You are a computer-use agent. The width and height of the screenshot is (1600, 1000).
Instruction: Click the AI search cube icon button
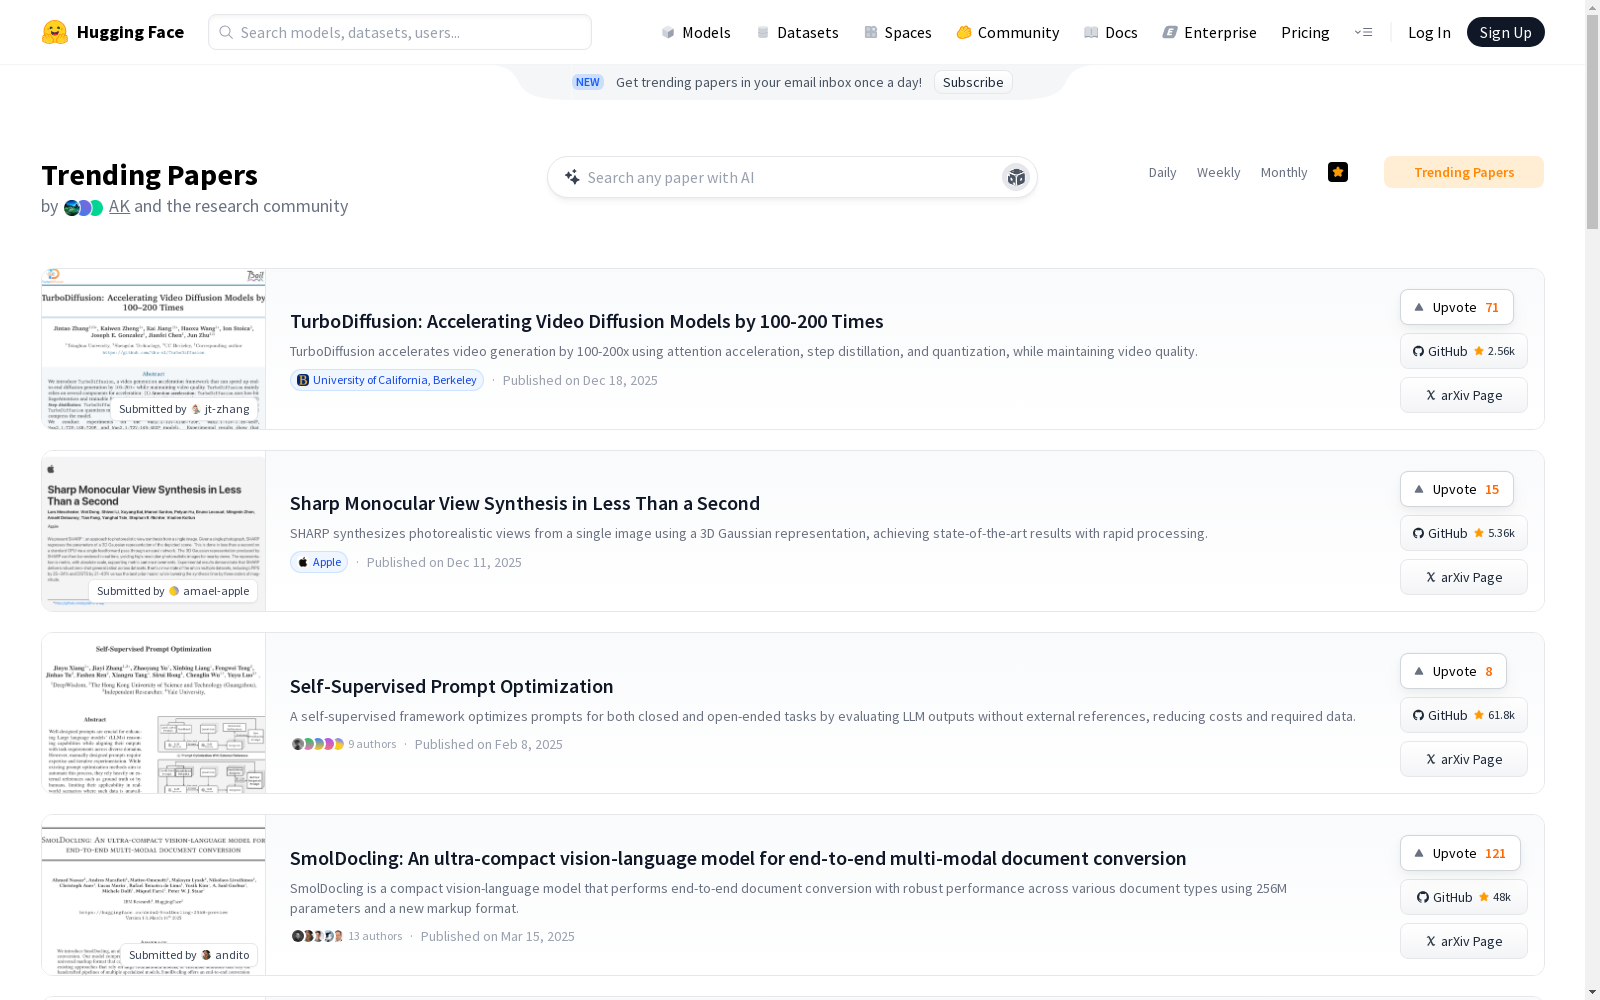tap(1016, 177)
